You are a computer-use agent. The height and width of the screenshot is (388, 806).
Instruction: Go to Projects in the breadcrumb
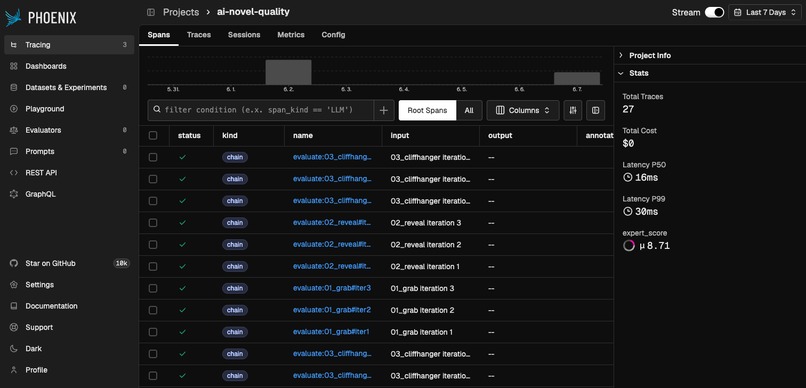tap(181, 12)
